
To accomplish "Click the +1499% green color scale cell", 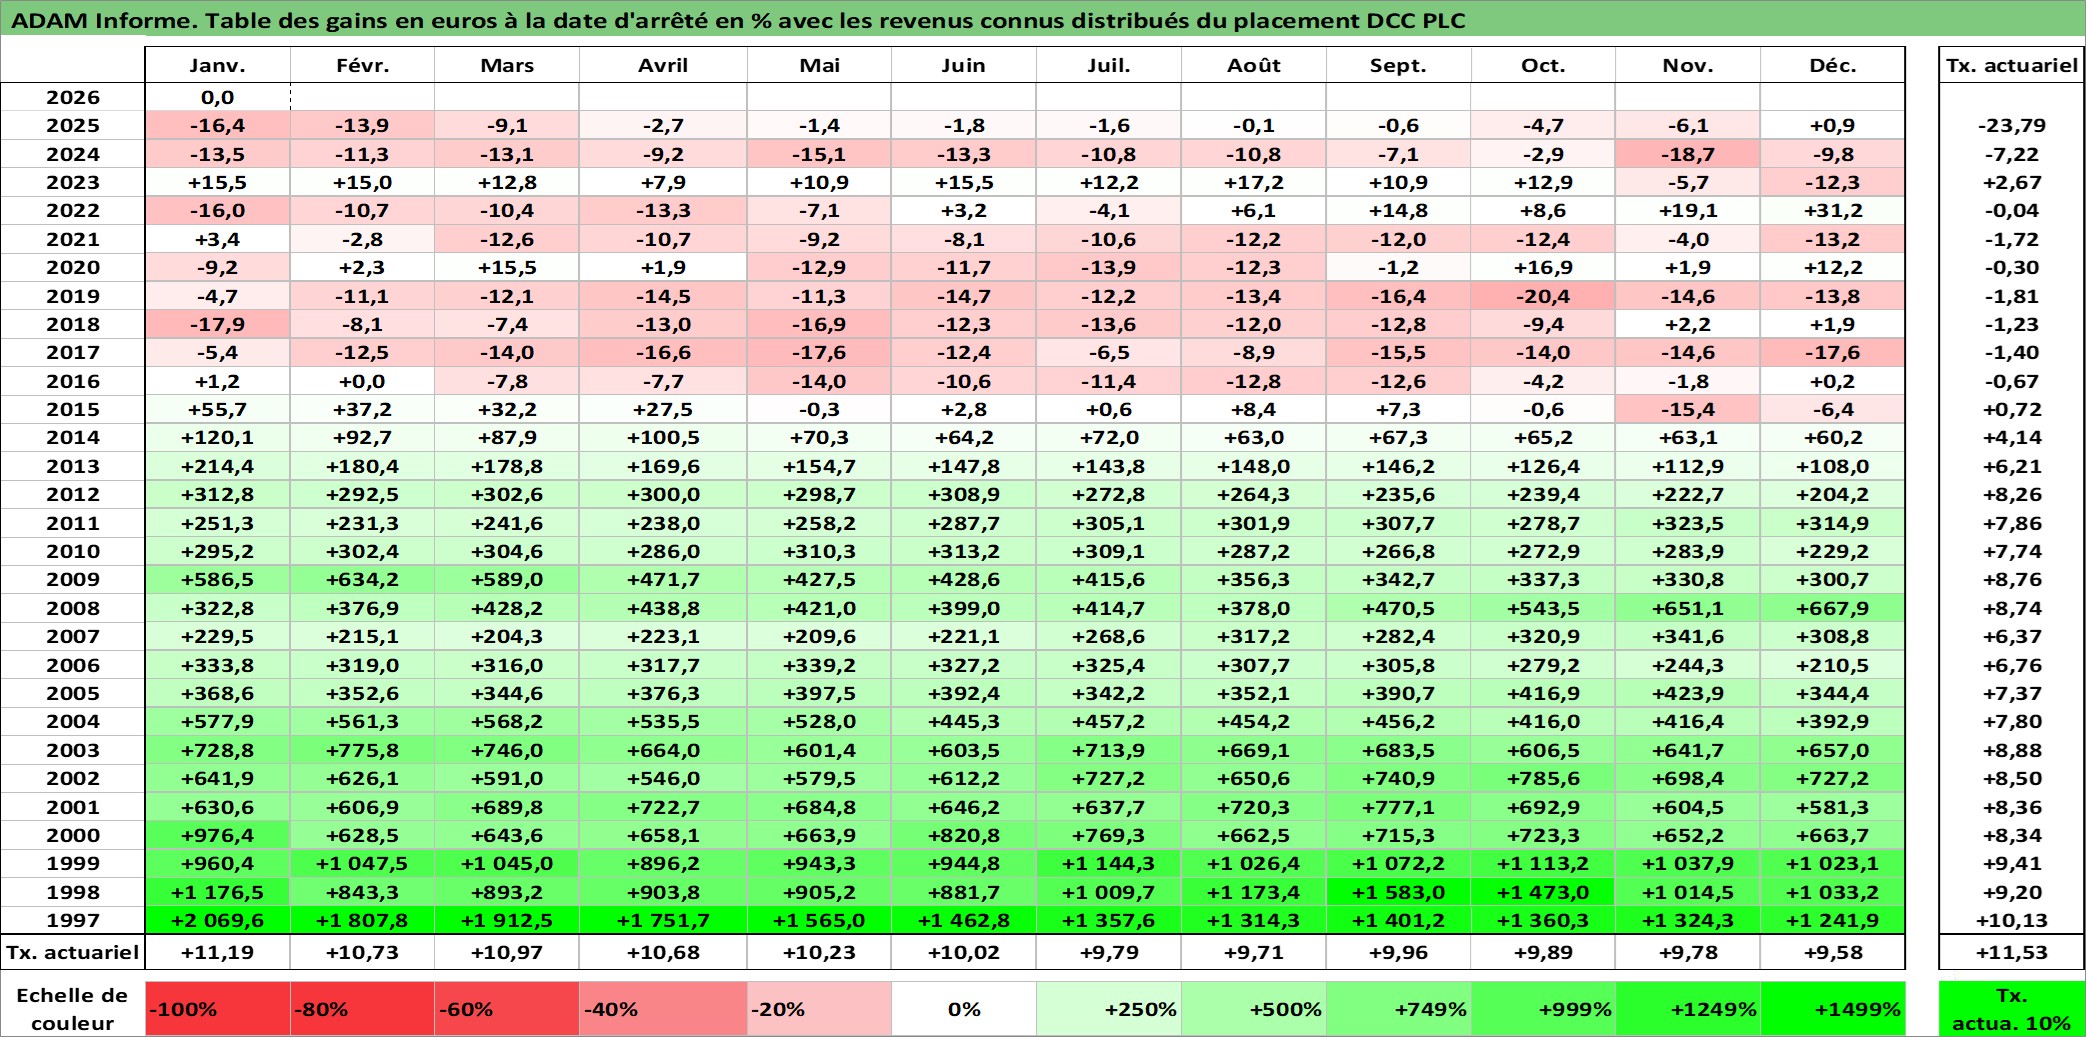I will (x=1833, y=1009).
